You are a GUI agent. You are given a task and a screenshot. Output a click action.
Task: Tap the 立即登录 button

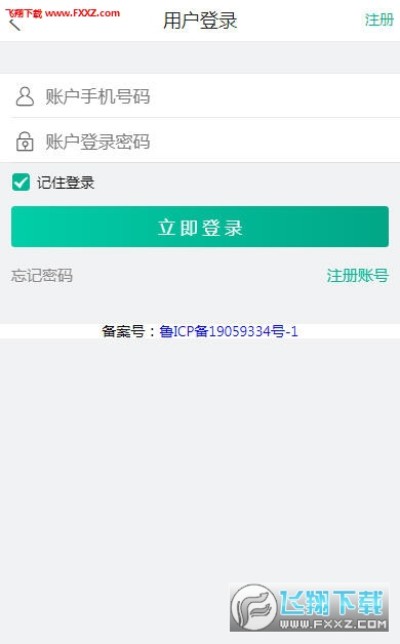click(x=200, y=227)
